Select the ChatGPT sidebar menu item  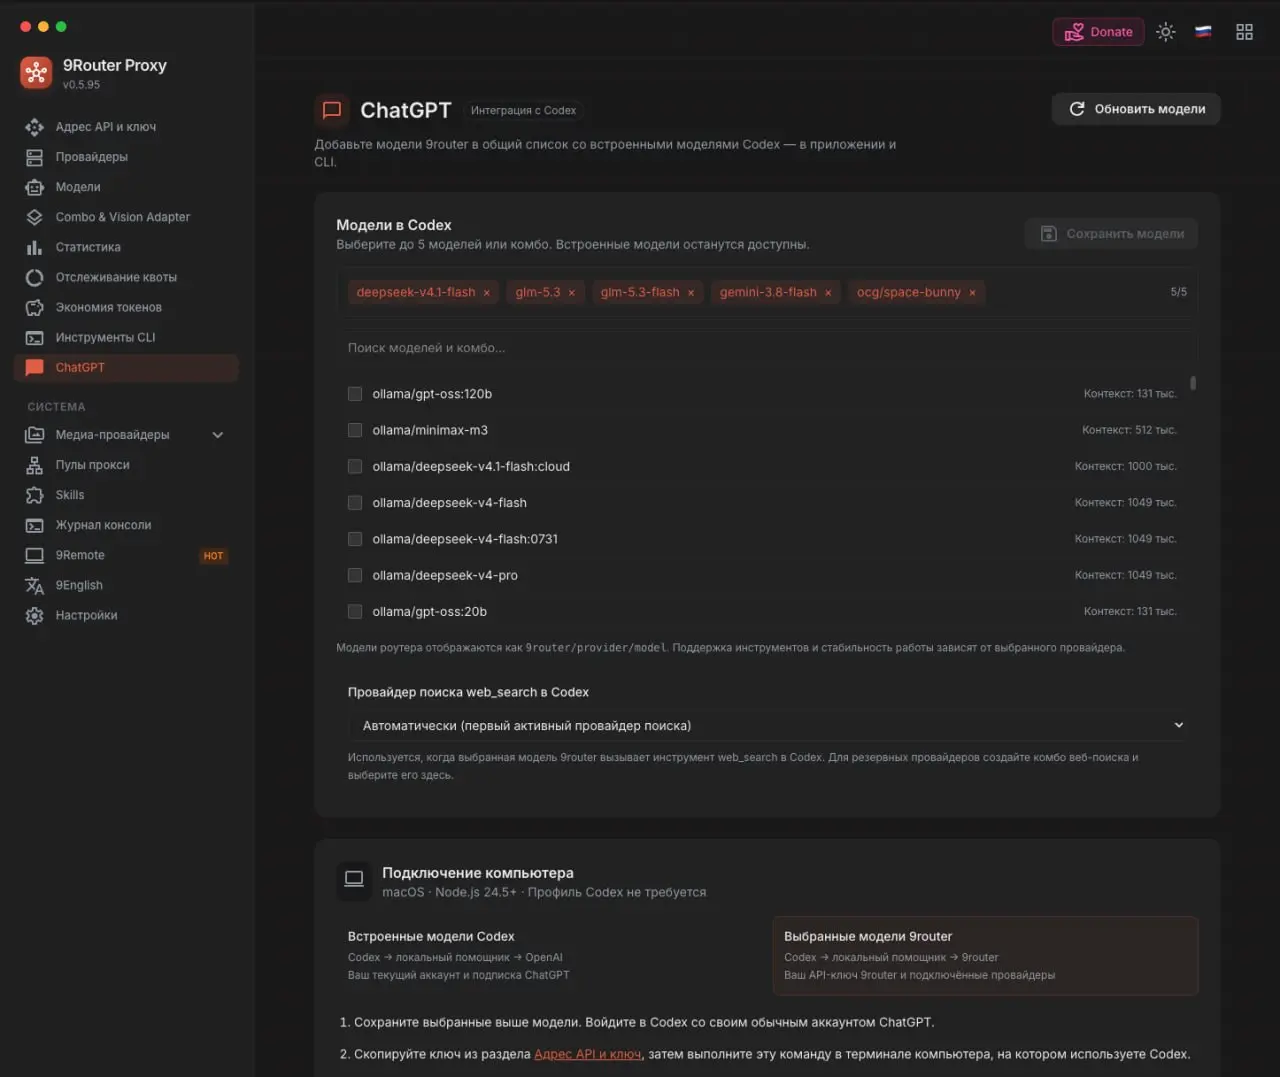(x=127, y=367)
